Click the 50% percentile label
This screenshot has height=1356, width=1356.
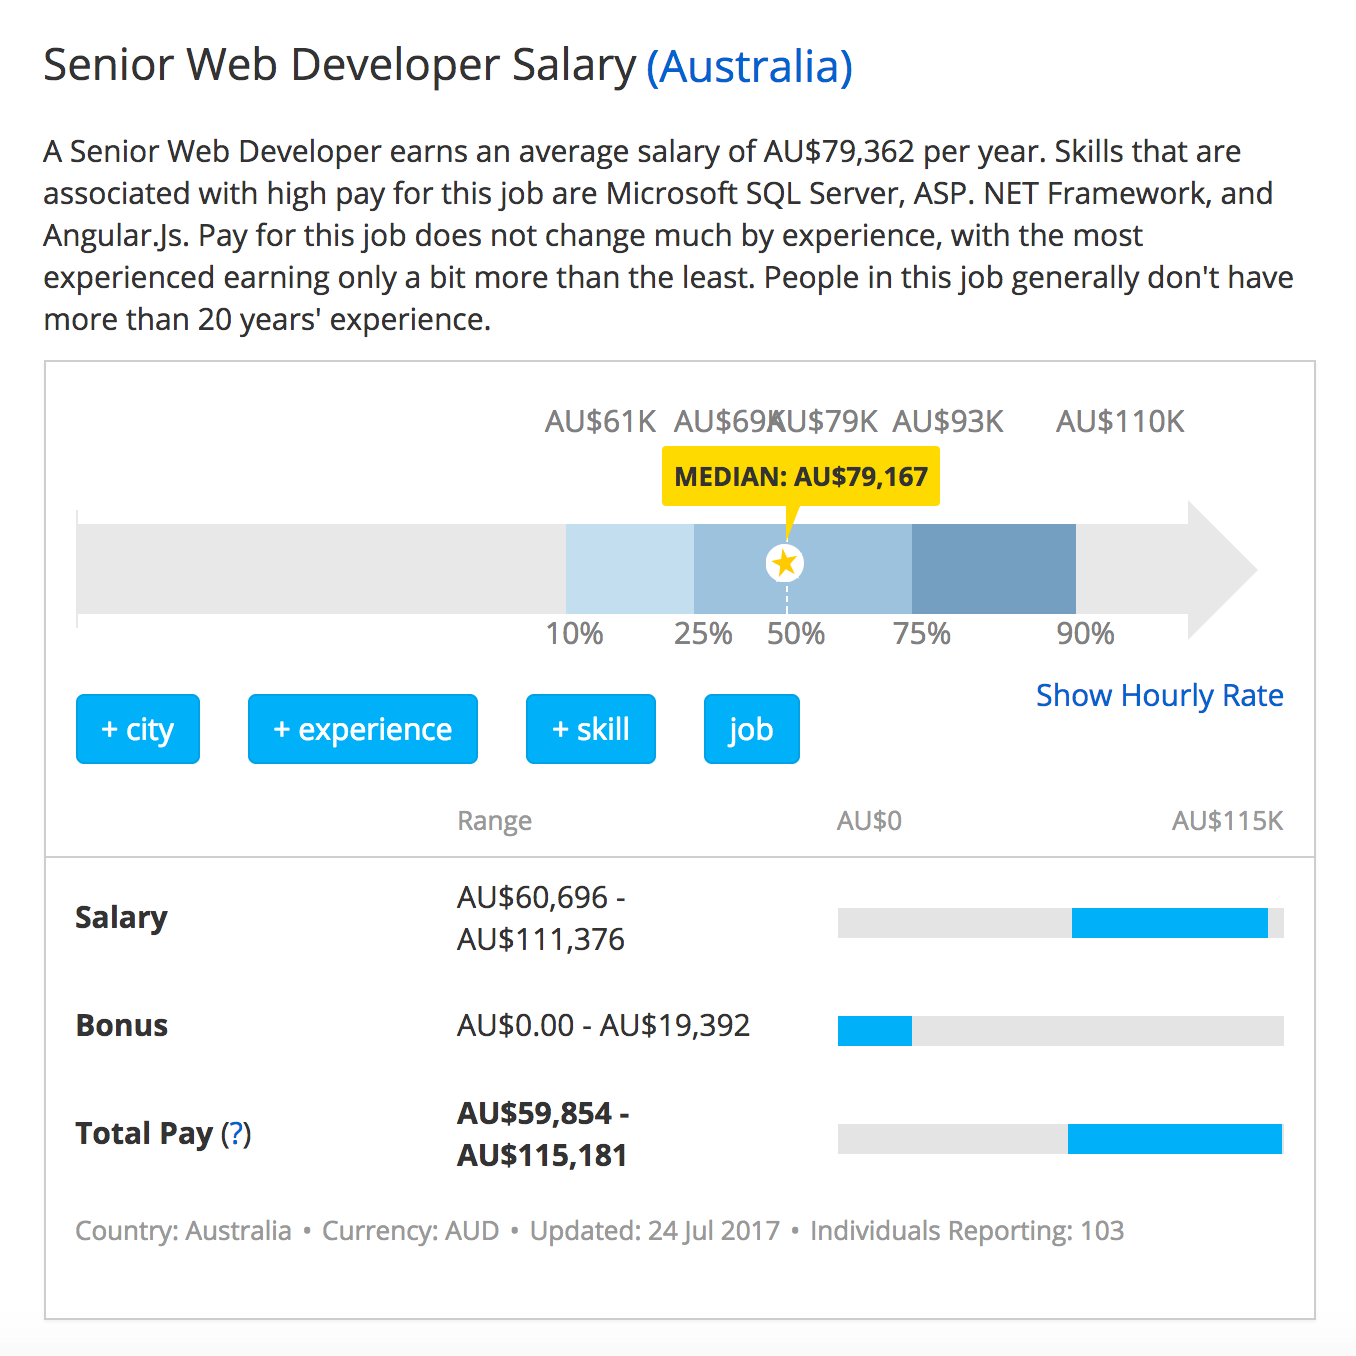tap(796, 634)
